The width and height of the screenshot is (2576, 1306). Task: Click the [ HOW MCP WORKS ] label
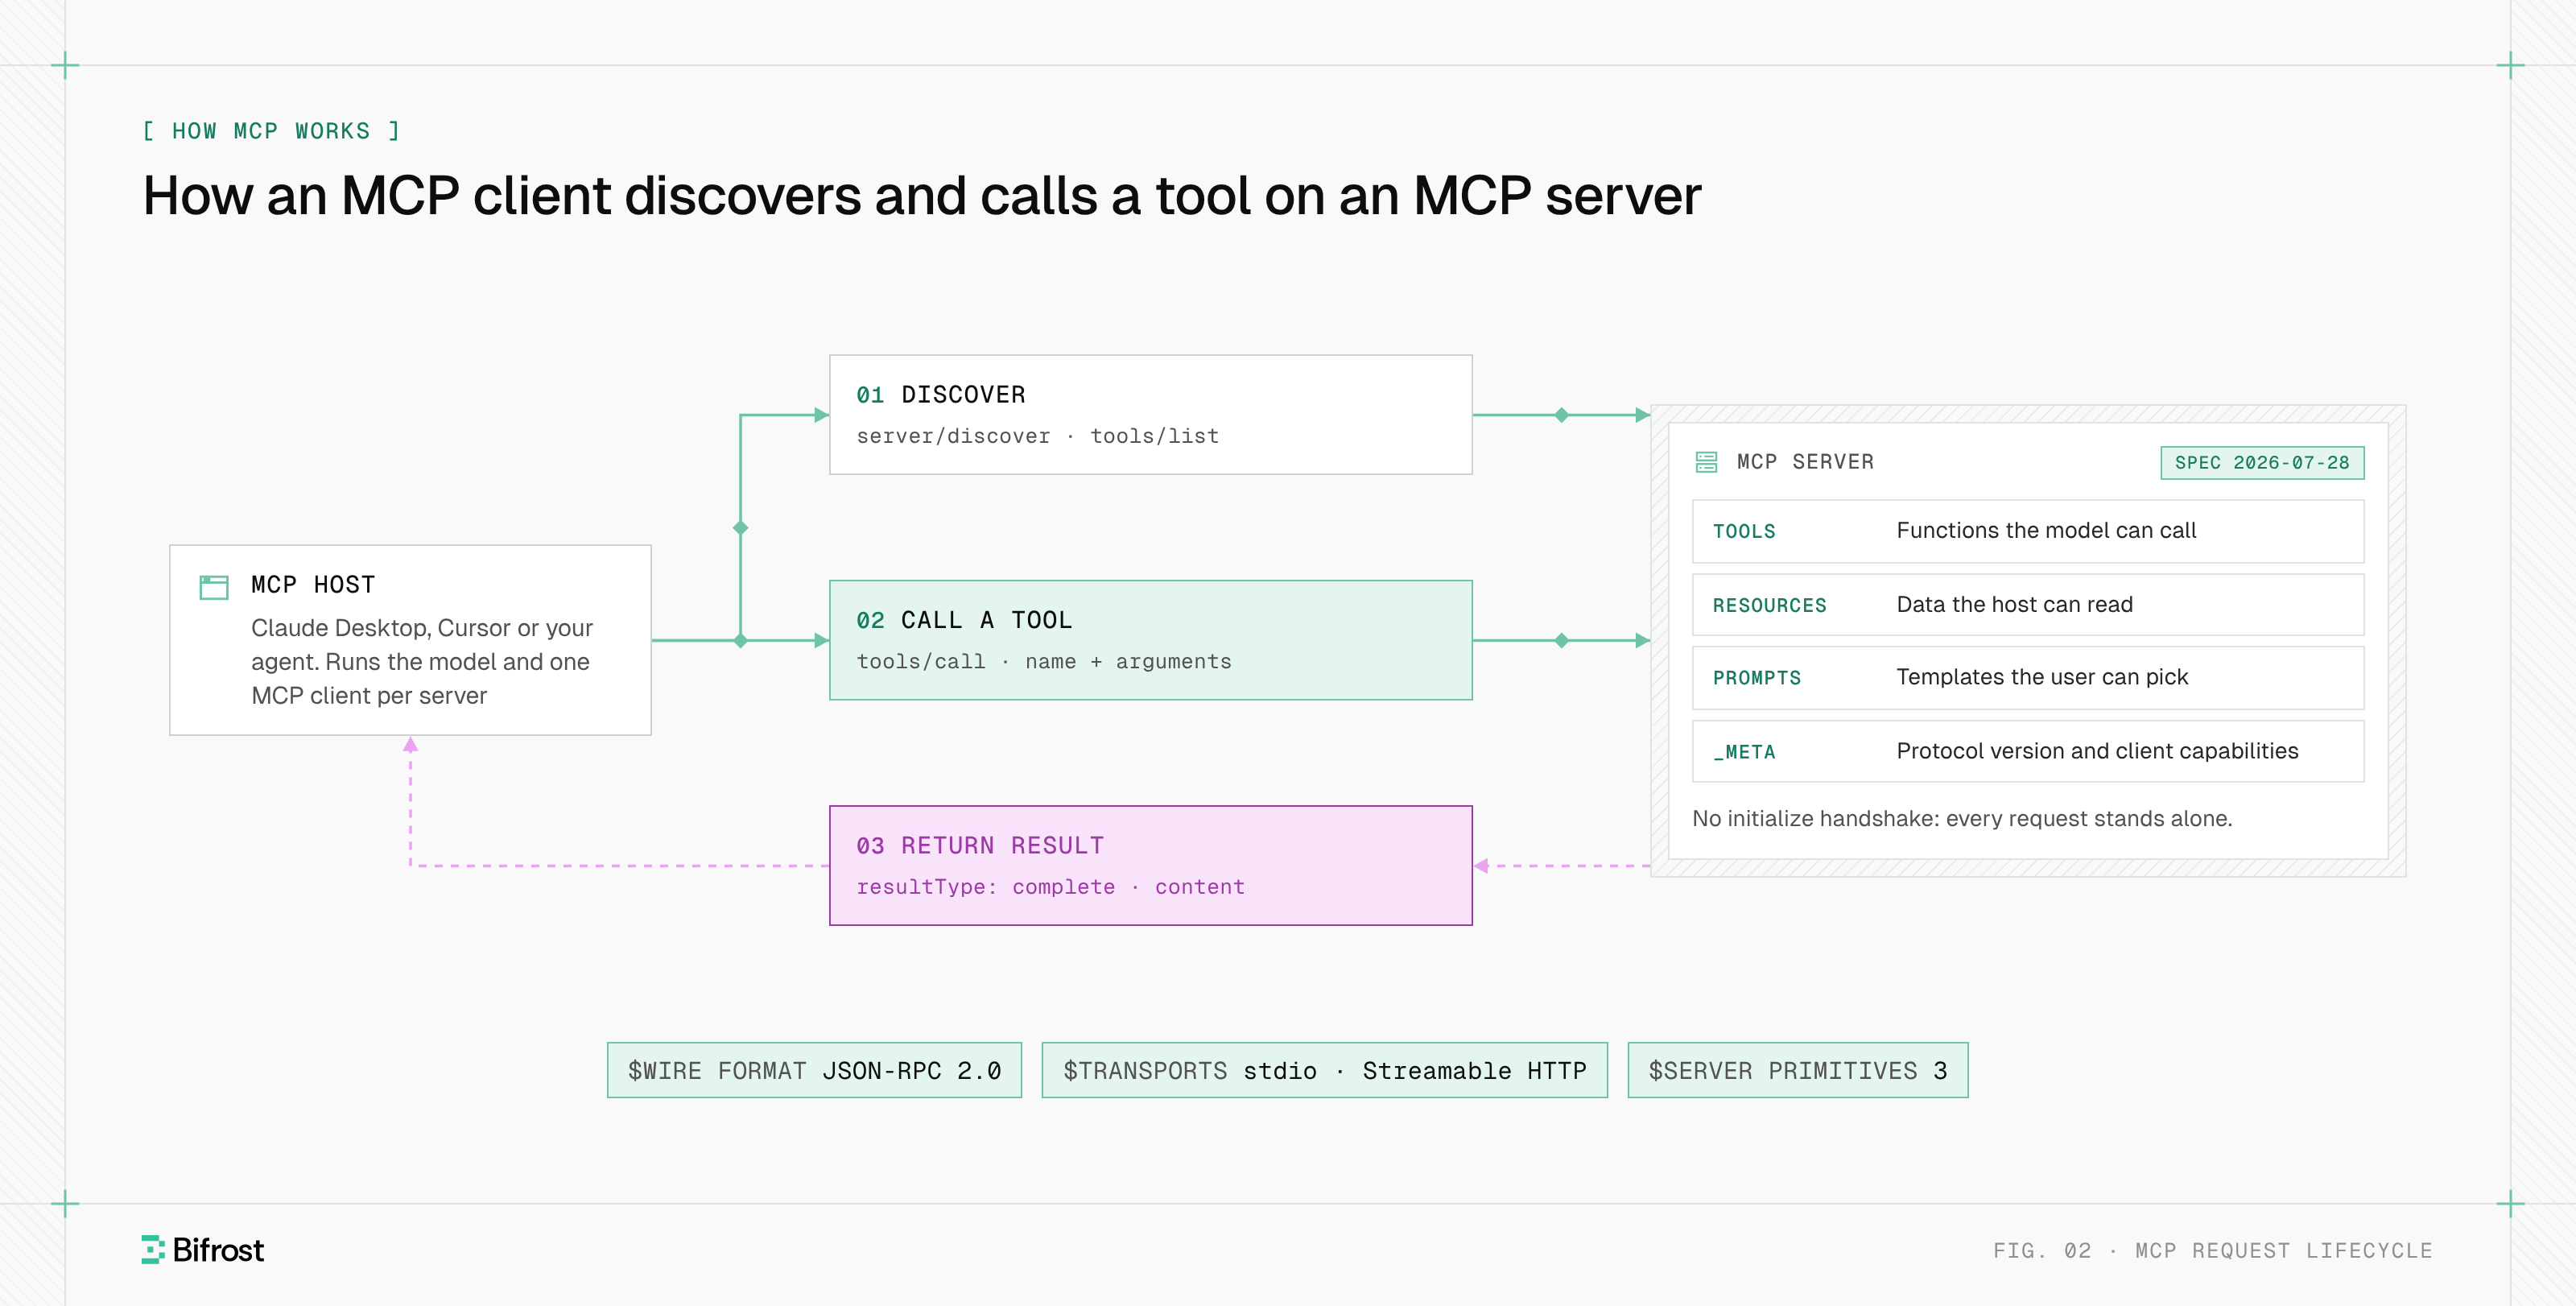coord(271,131)
